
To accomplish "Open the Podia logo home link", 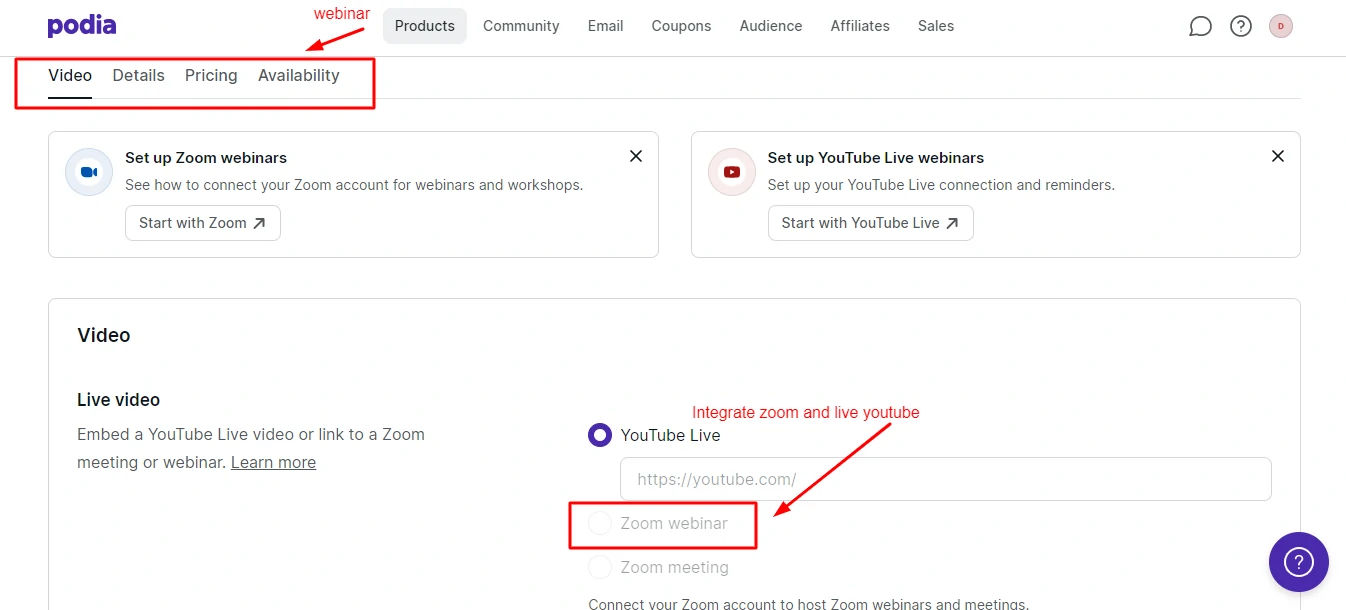I will [x=82, y=26].
